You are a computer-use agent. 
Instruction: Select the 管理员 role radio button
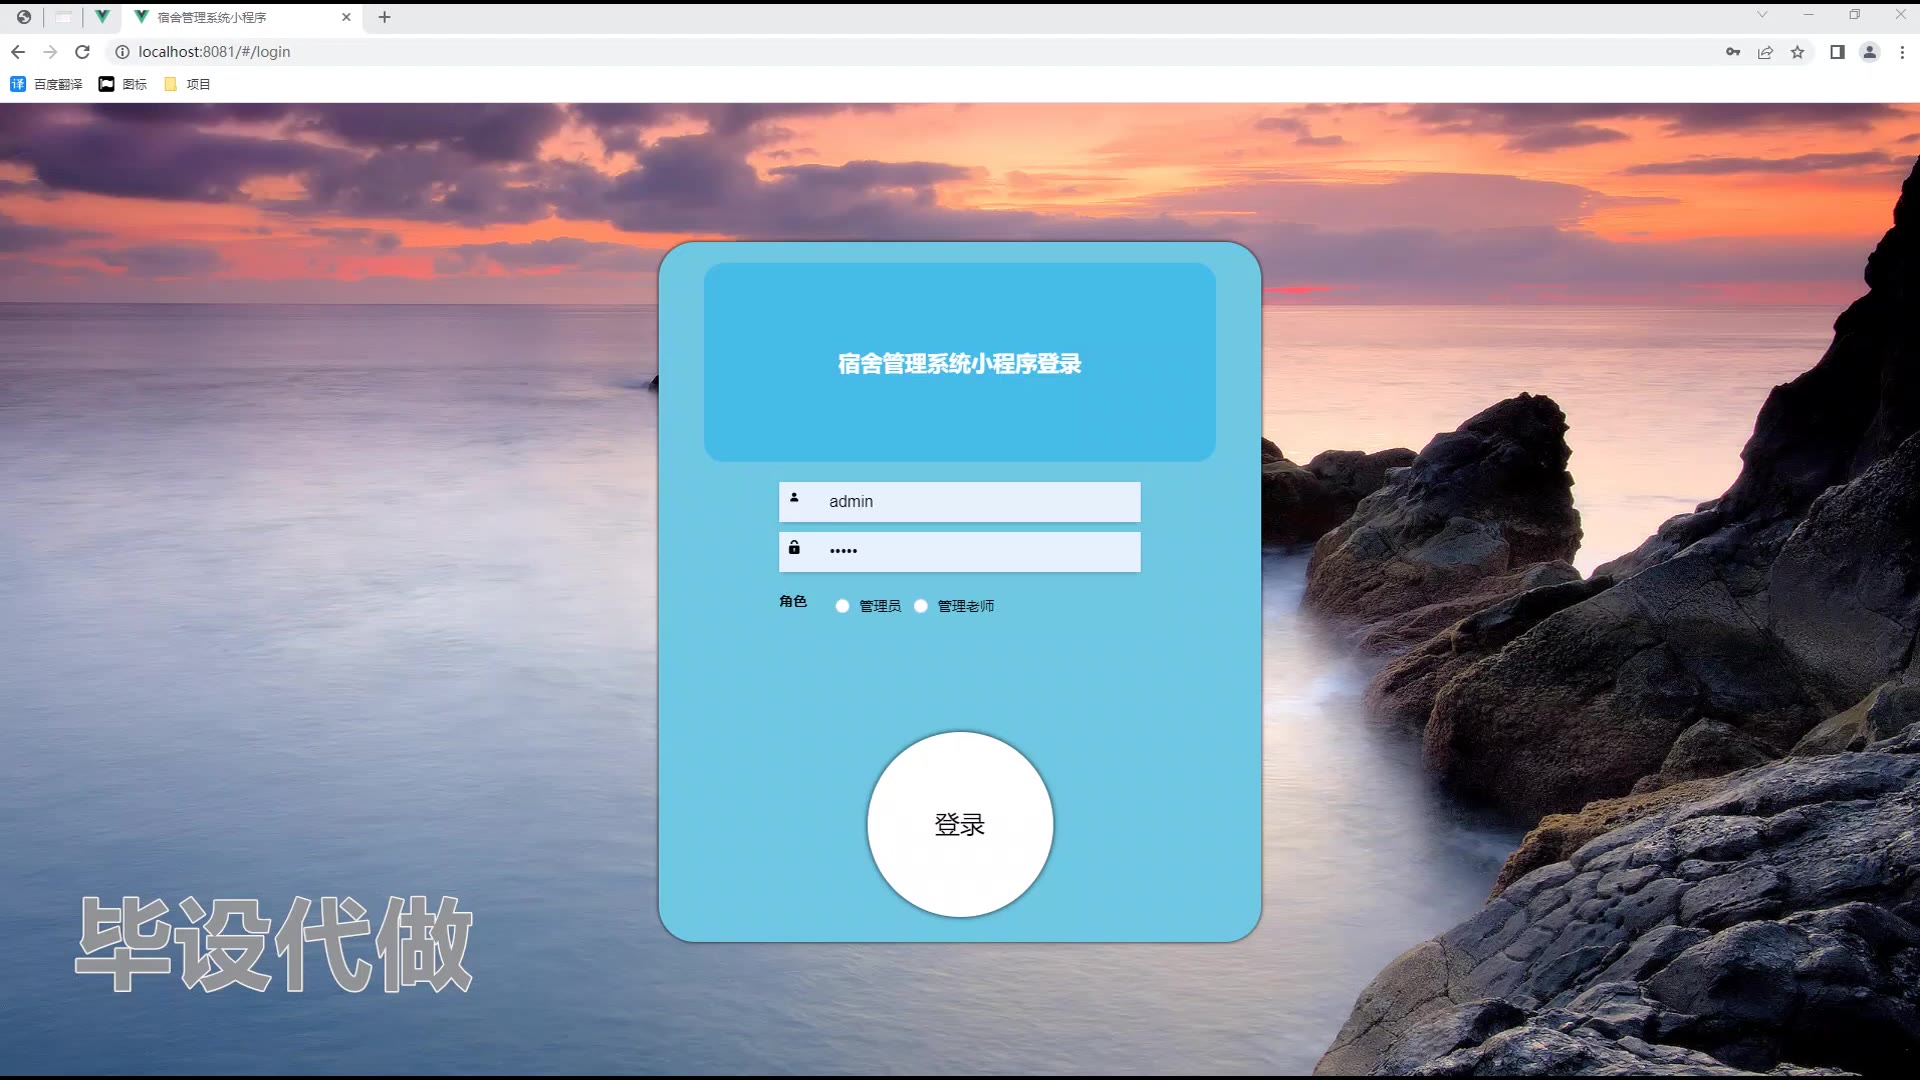coord(842,606)
